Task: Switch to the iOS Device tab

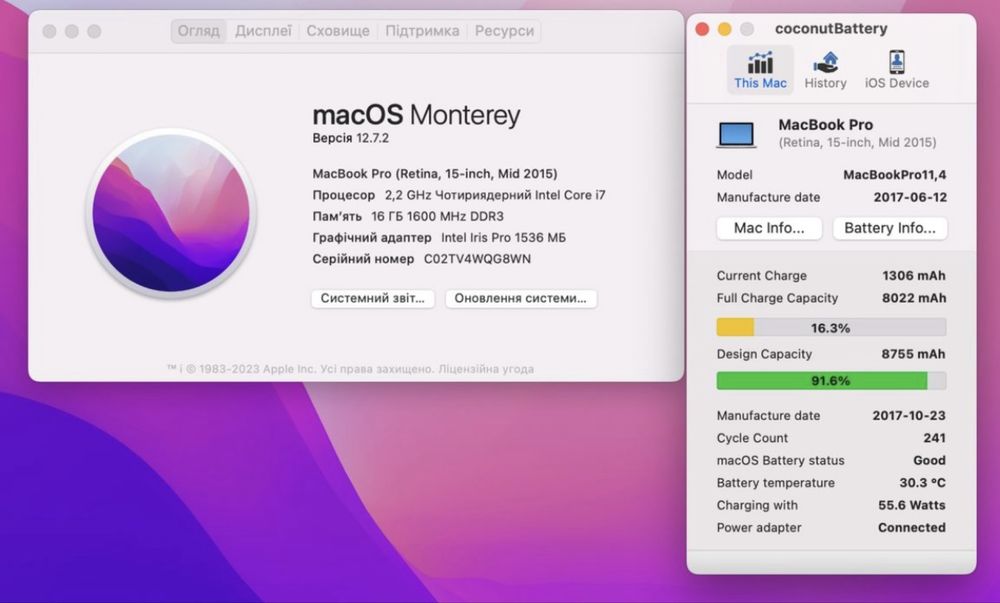Action: 897,70
